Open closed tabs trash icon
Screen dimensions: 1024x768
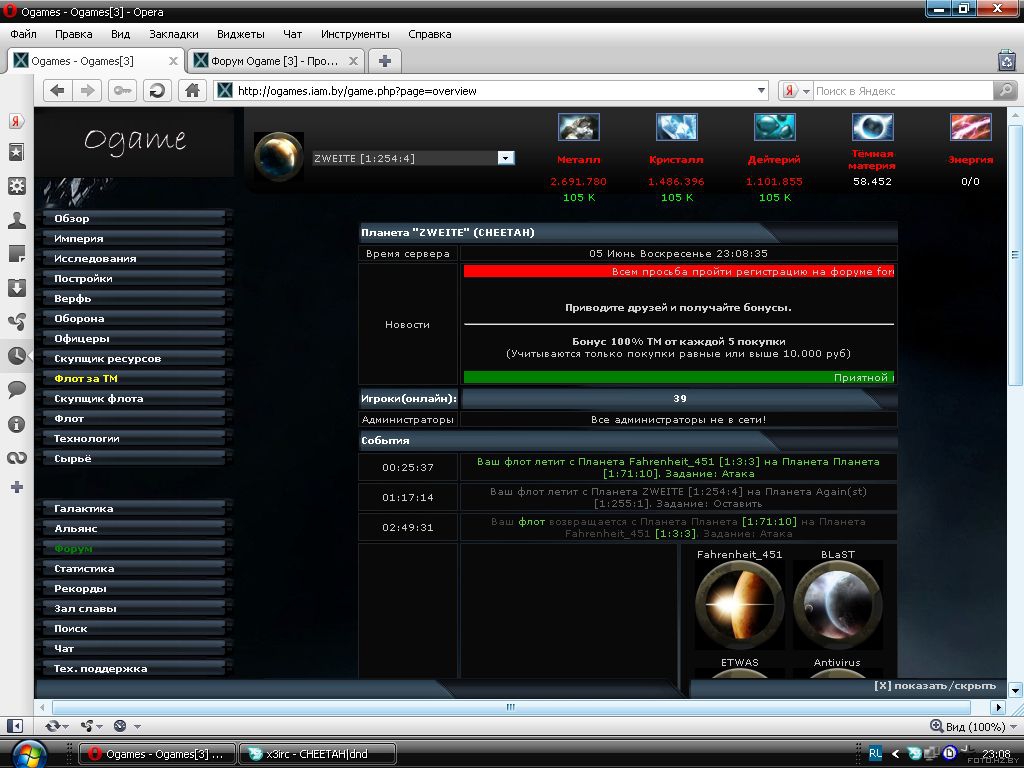tap(1007, 61)
